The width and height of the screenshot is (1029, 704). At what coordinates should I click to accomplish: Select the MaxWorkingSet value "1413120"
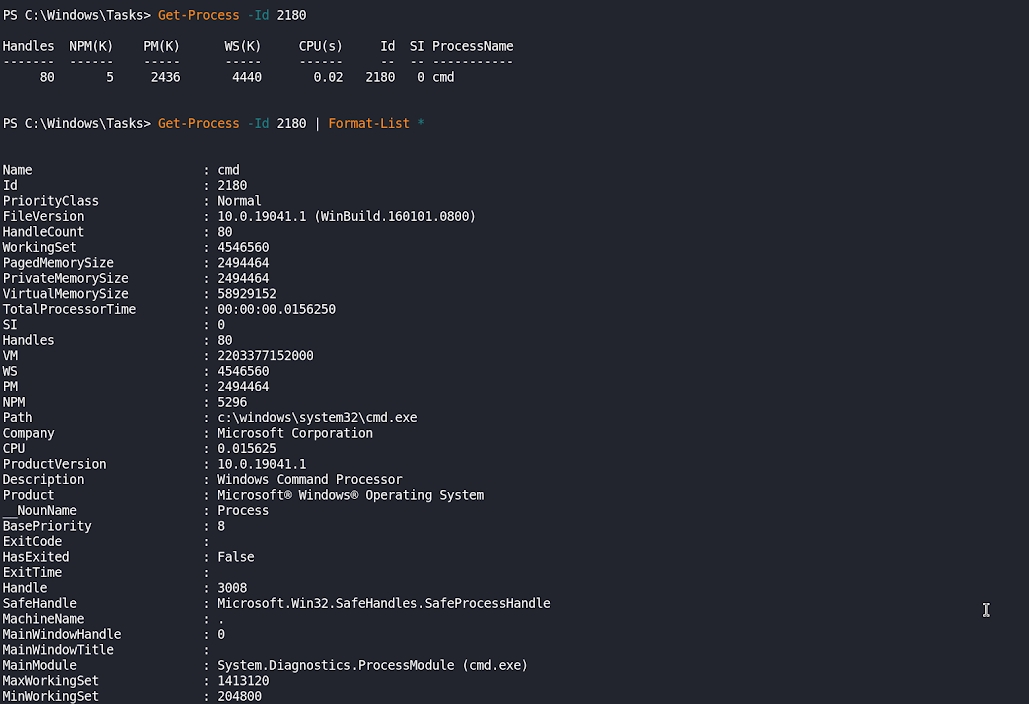[x=243, y=681]
